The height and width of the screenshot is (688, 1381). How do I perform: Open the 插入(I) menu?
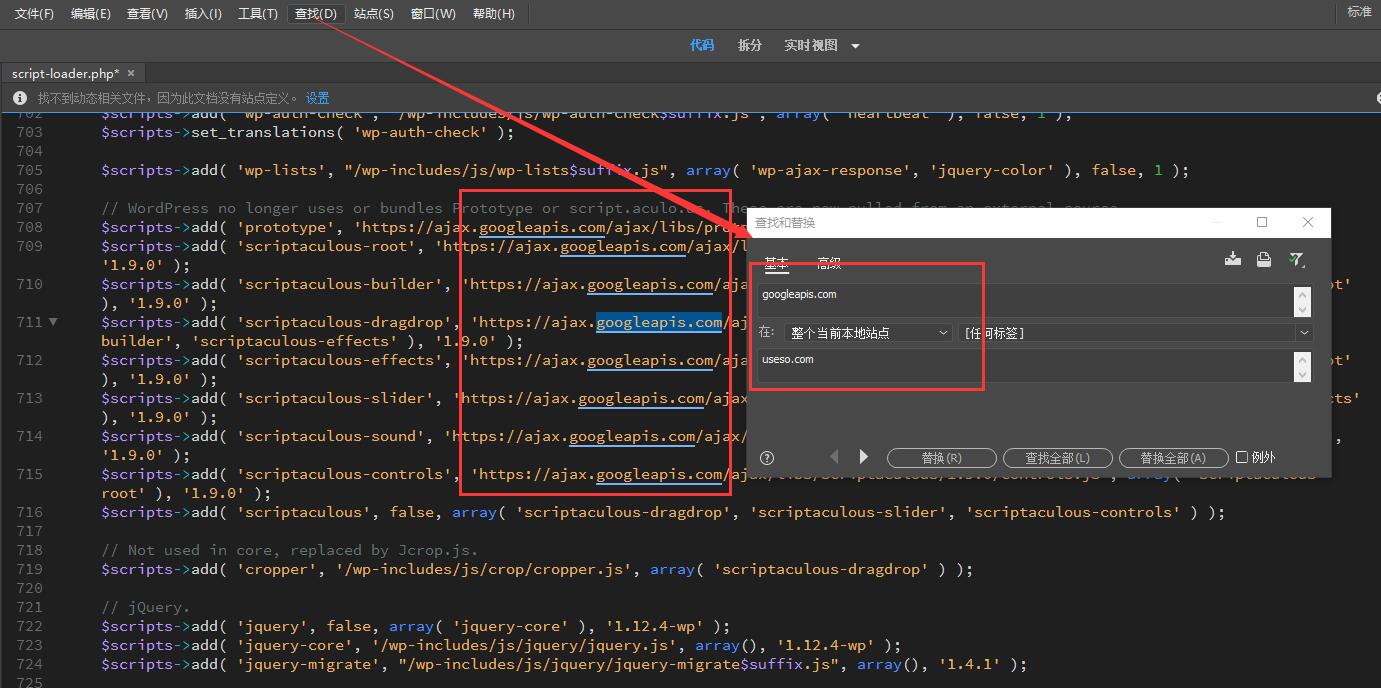click(x=203, y=13)
